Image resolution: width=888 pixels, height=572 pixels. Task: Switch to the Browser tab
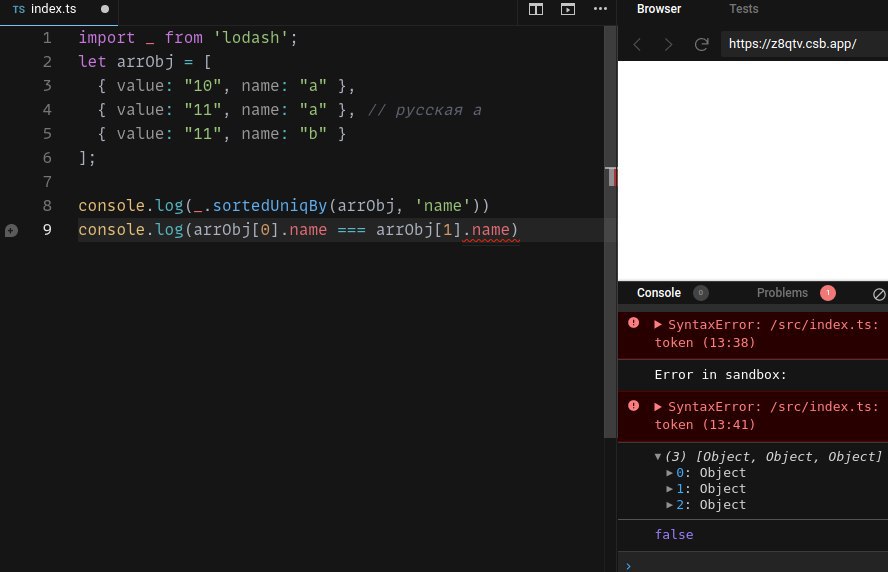659,9
